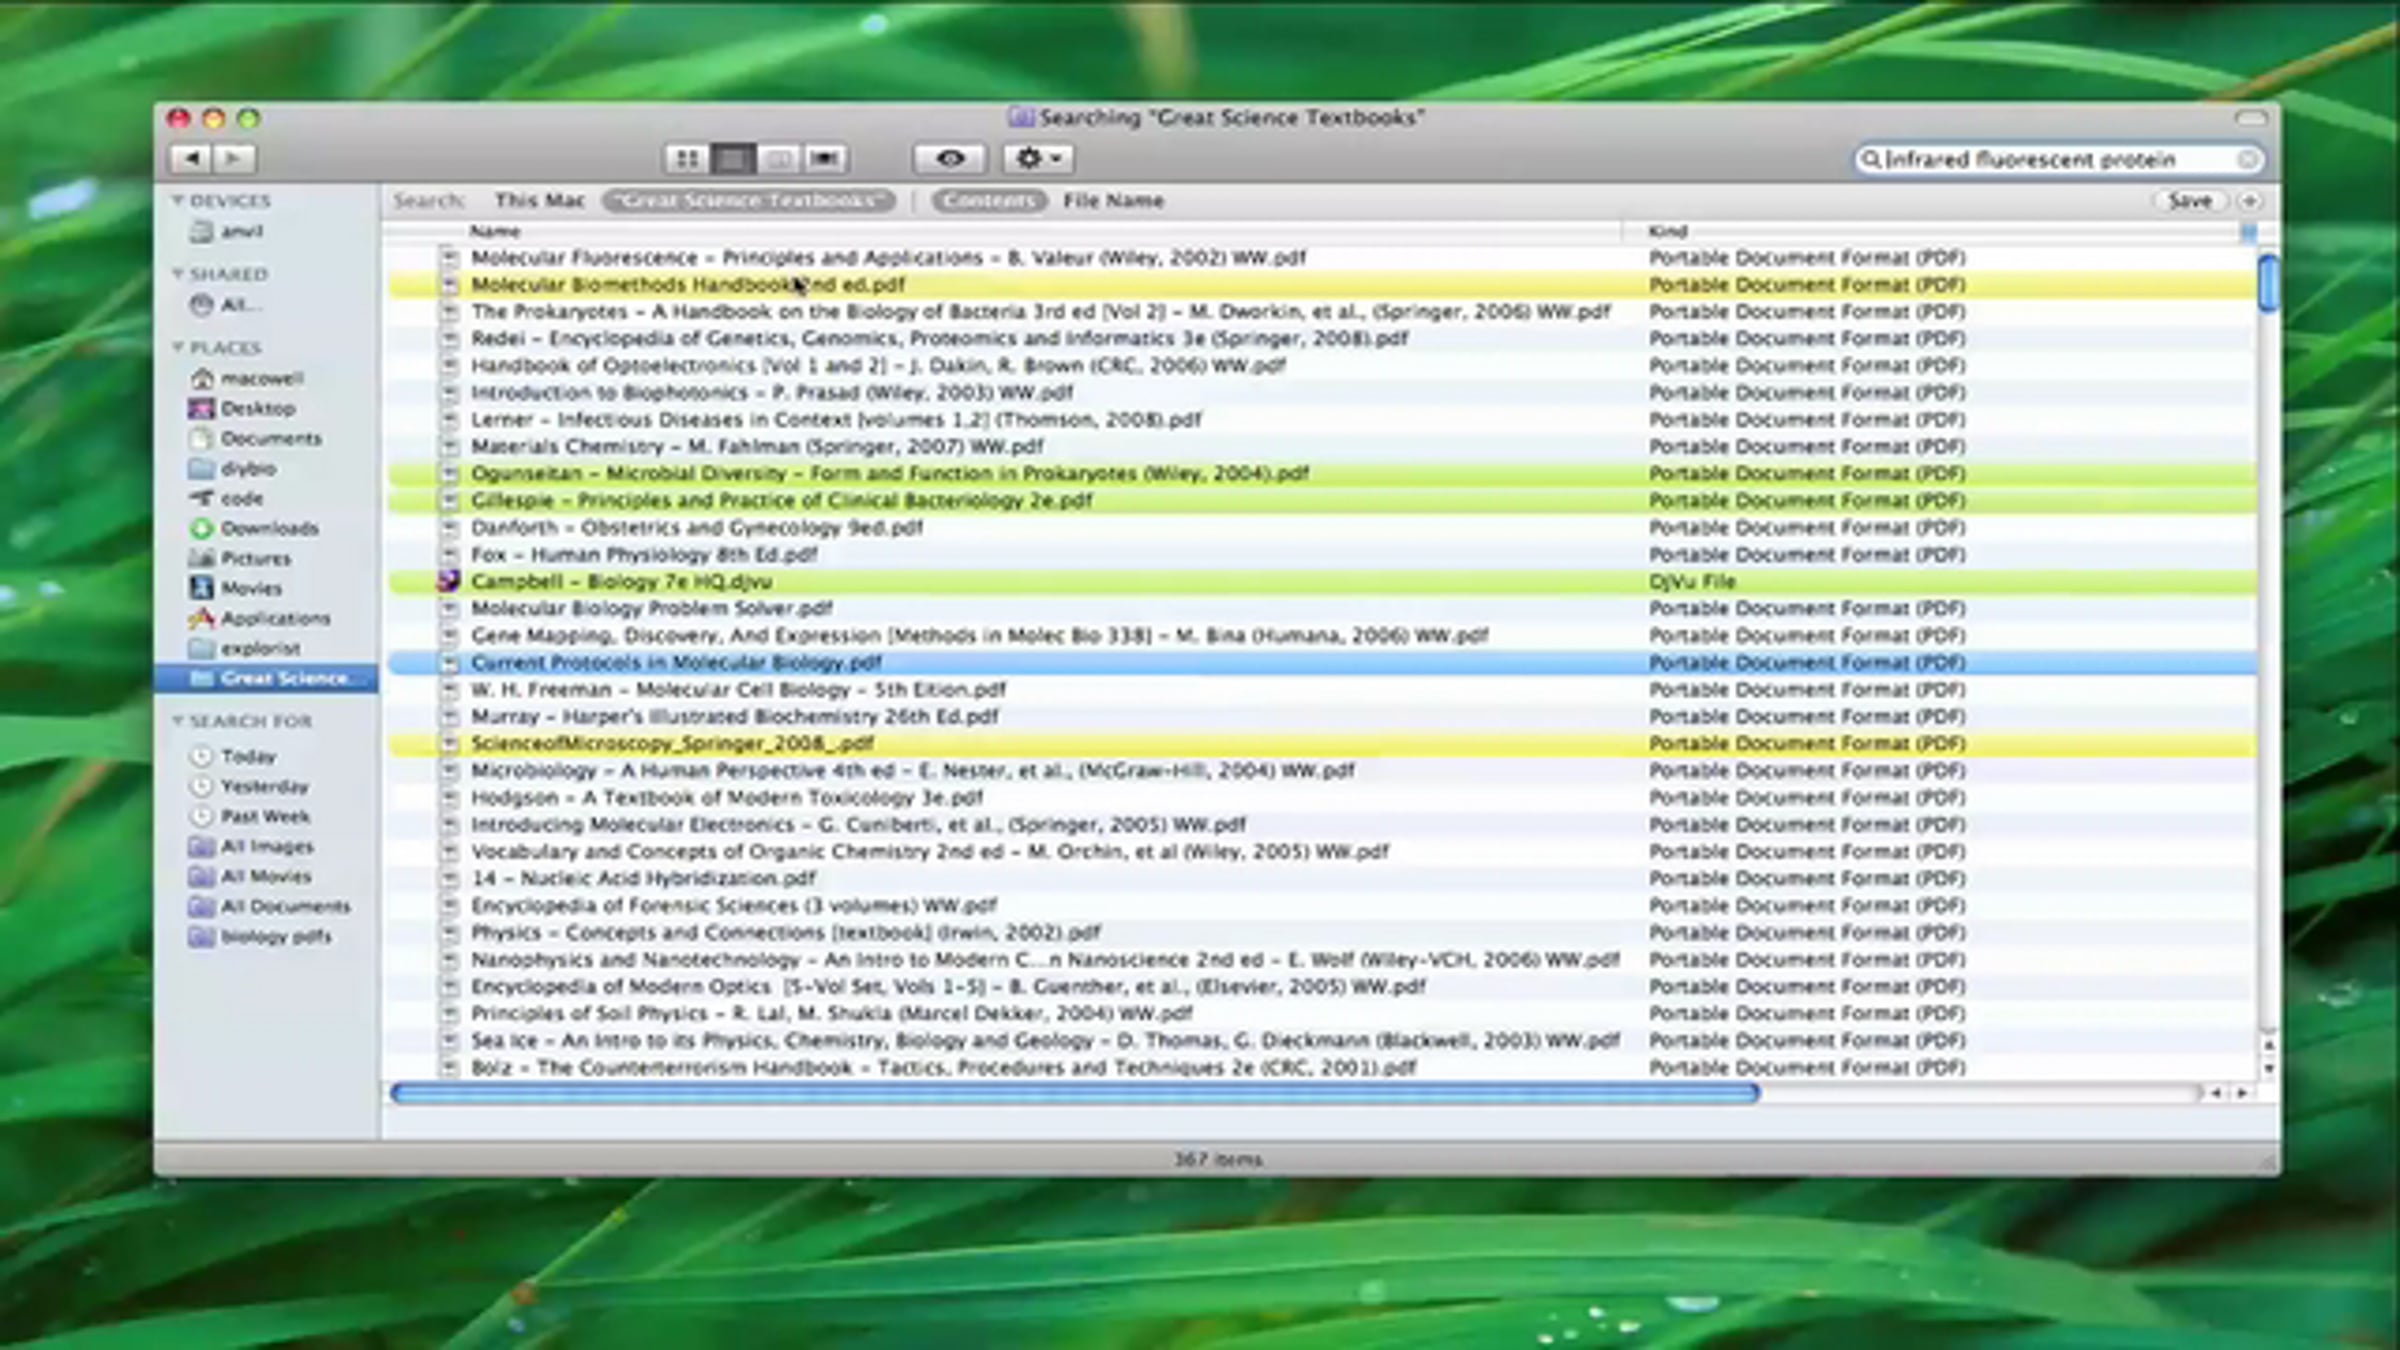The height and width of the screenshot is (1350, 2400).
Task: Click the horizontal scrollbar at bottom
Action: pos(1075,1093)
